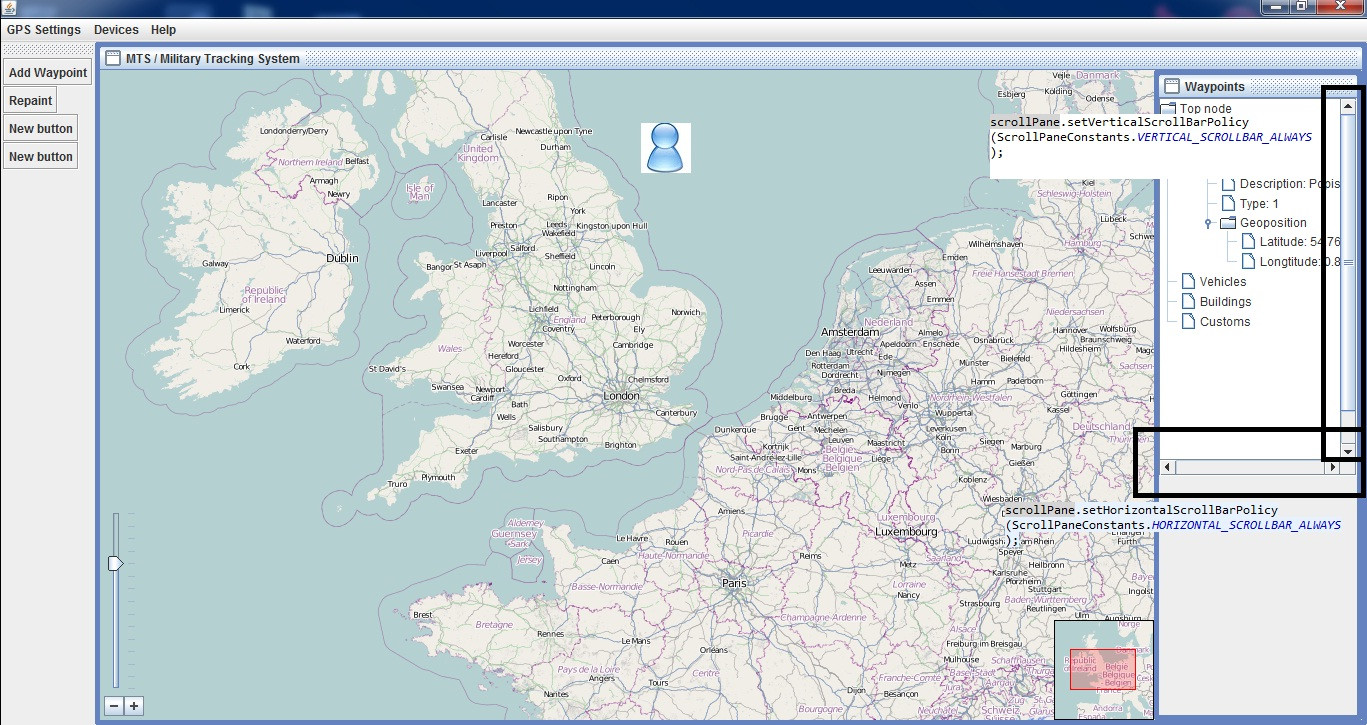Image resolution: width=1367 pixels, height=725 pixels.
Task: Click the Repaint button
Action: [x=30, y=100]
